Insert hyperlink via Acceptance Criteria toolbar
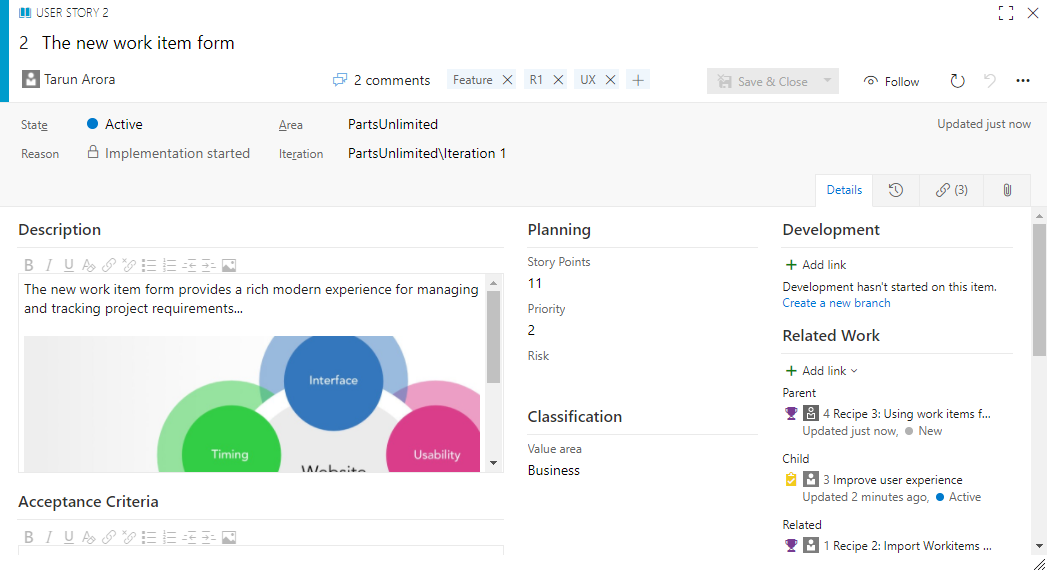This screenshot has width=1047, height=570. (x=109, y=537)
